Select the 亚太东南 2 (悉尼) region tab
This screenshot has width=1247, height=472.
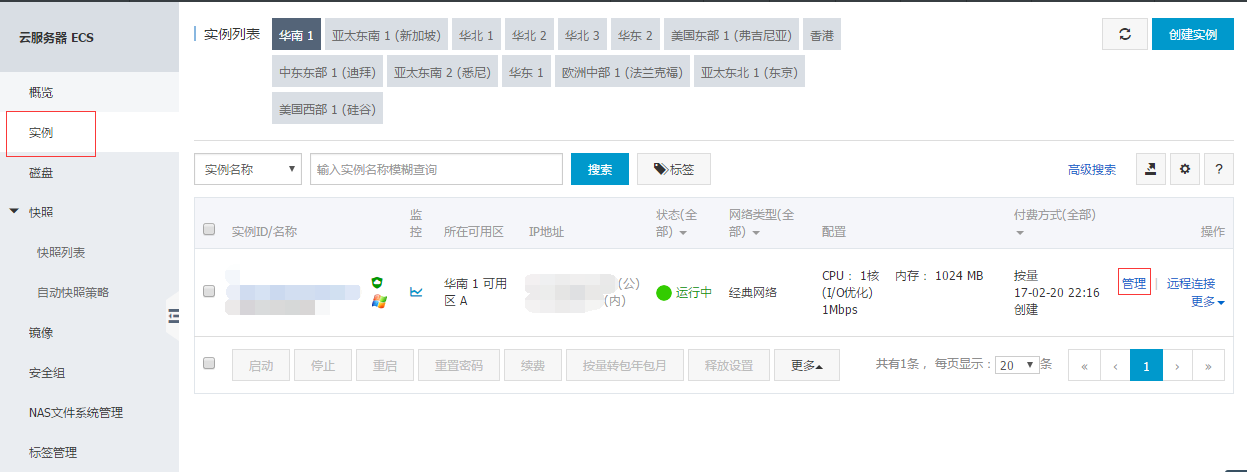click(442, 72)
